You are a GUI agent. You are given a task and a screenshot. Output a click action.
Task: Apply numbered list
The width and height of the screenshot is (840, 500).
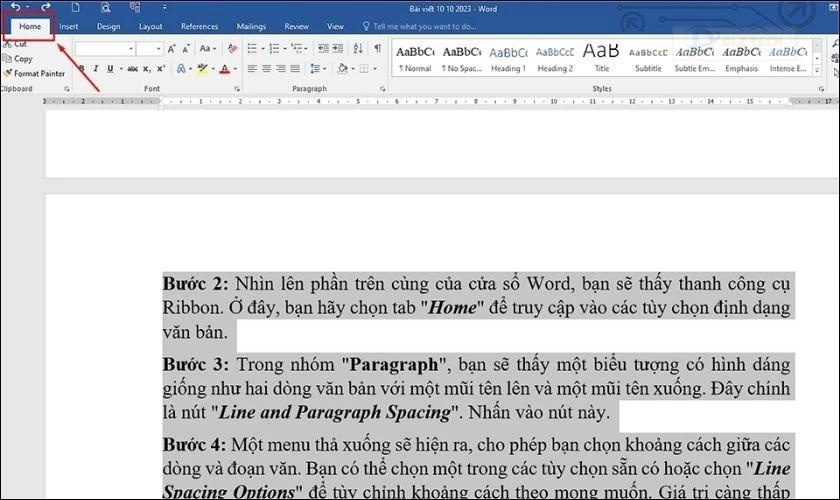(x=274, y=49)
